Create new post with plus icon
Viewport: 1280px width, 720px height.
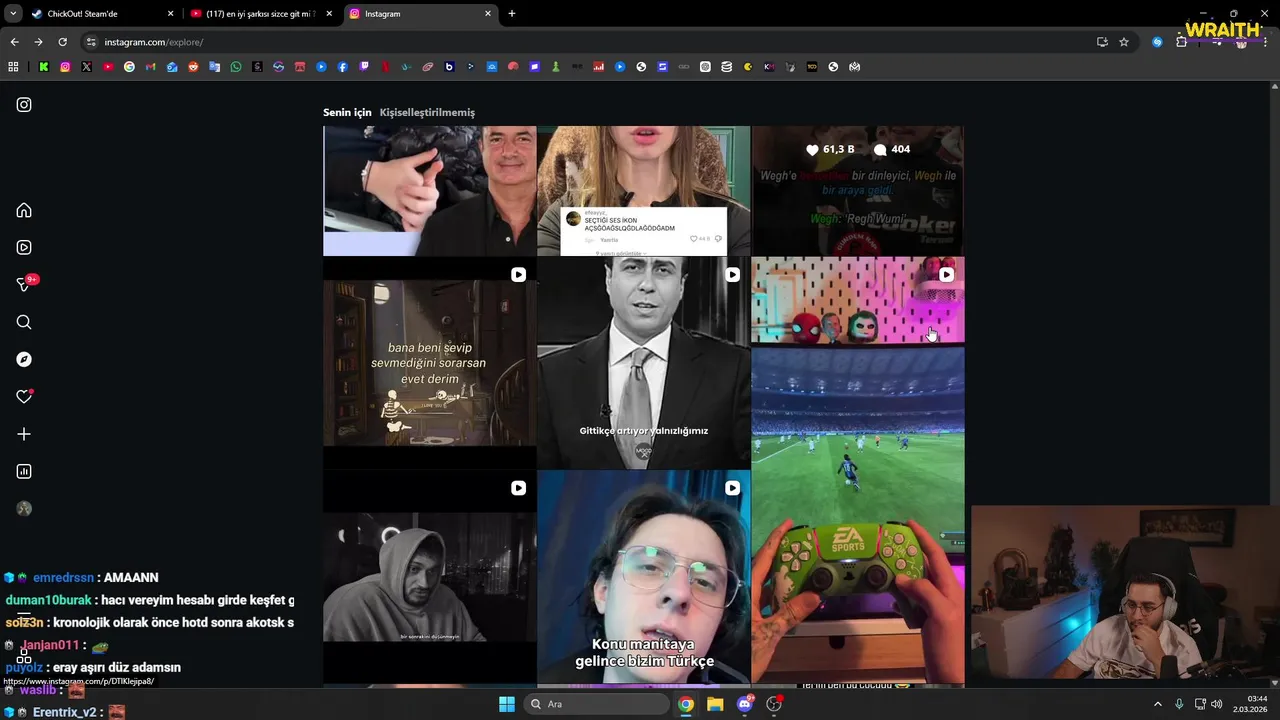(24, 434)
